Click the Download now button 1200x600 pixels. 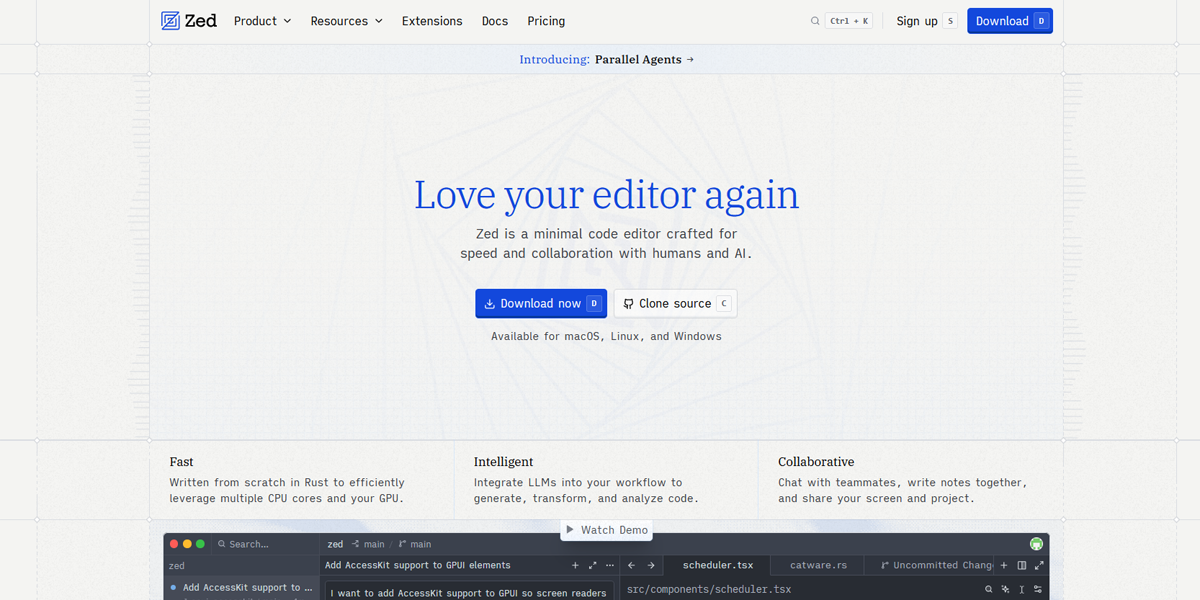coord(541,304)
